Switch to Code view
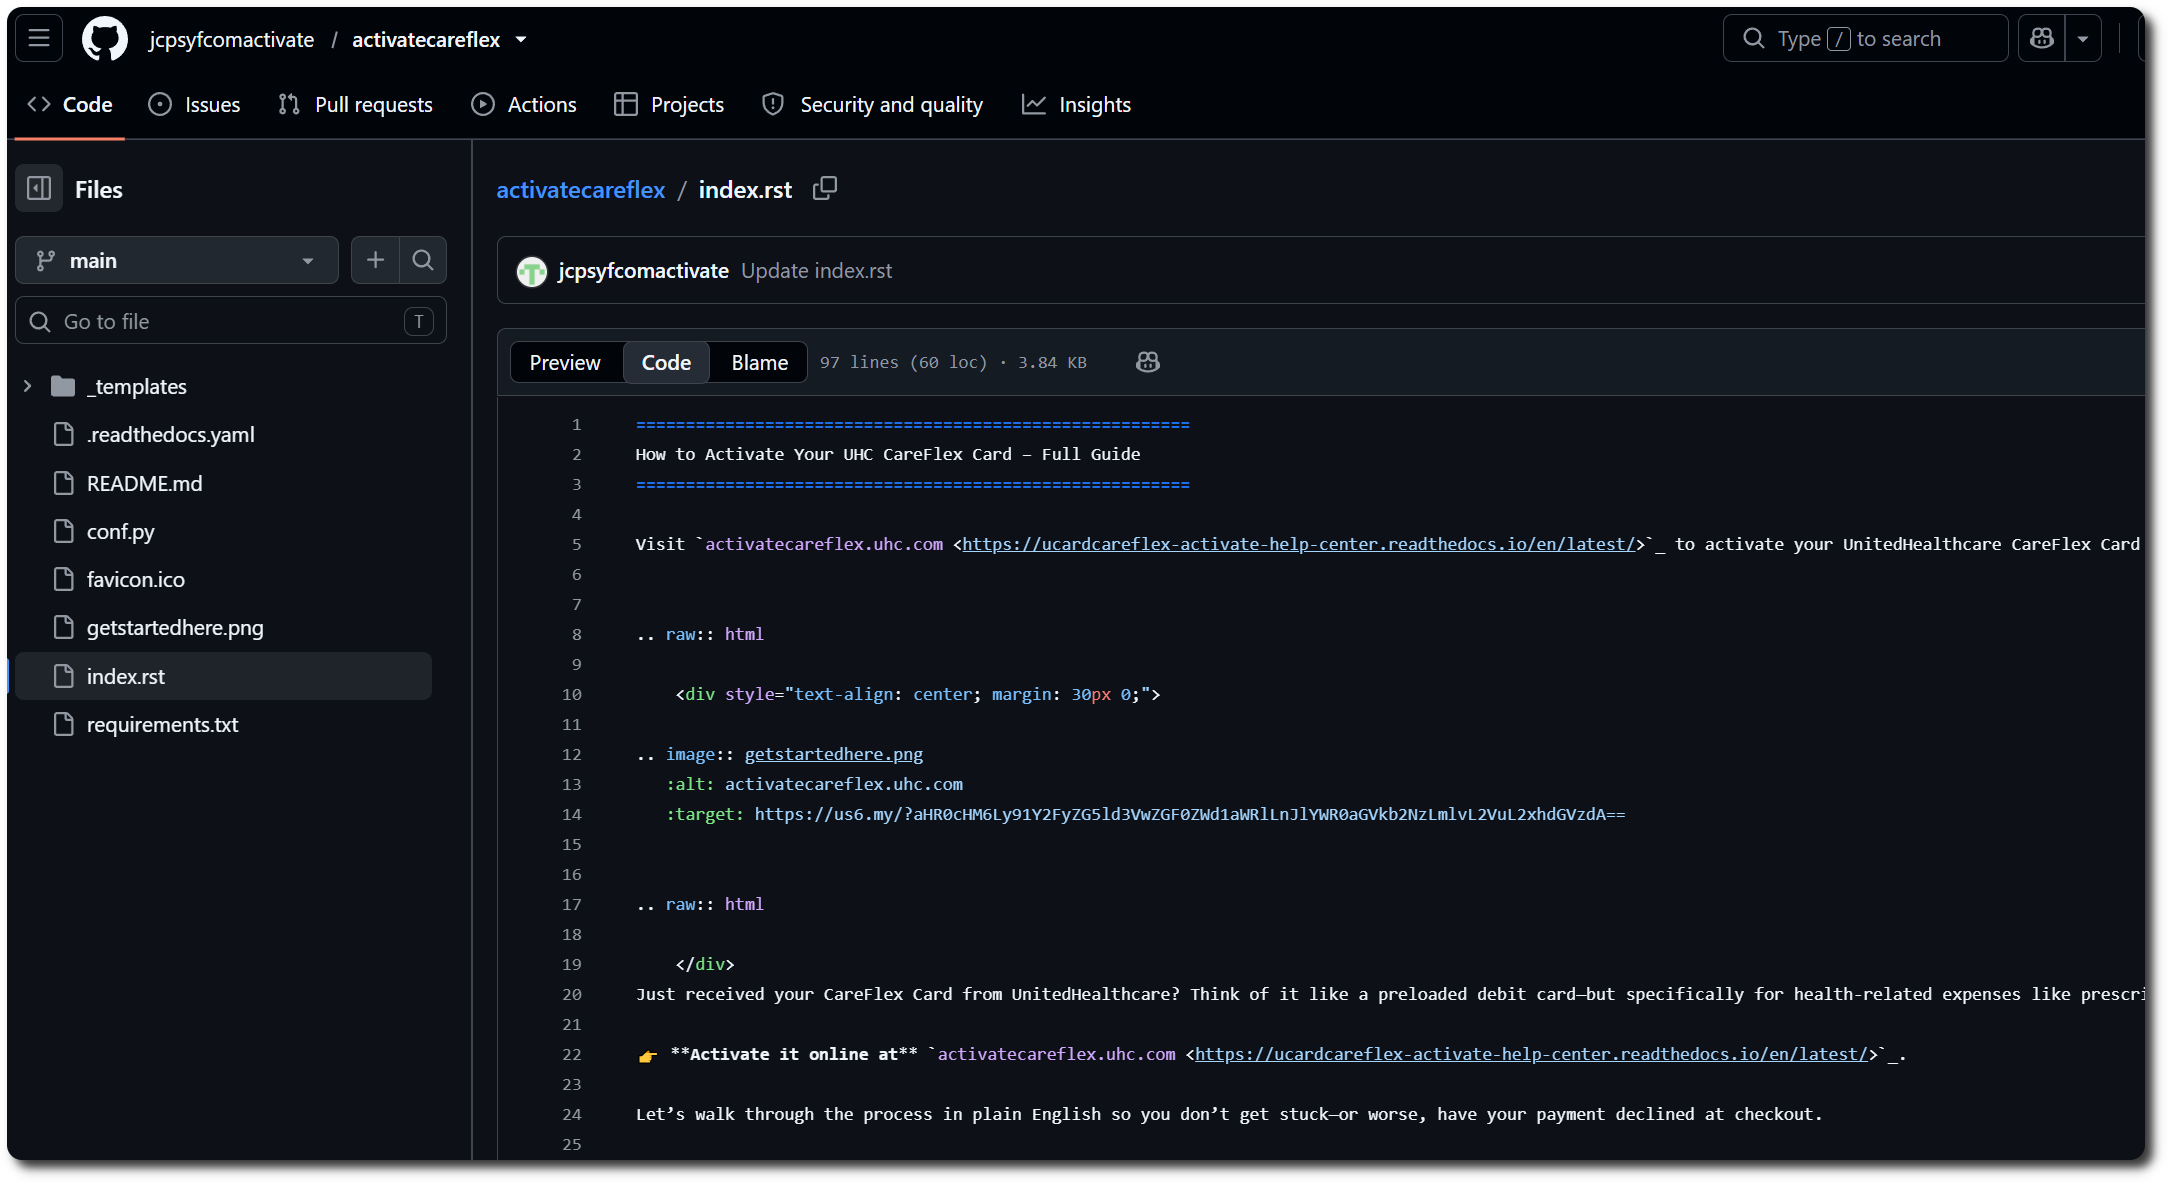This screenshot has height=1183, width=2168. click(666, 362)
